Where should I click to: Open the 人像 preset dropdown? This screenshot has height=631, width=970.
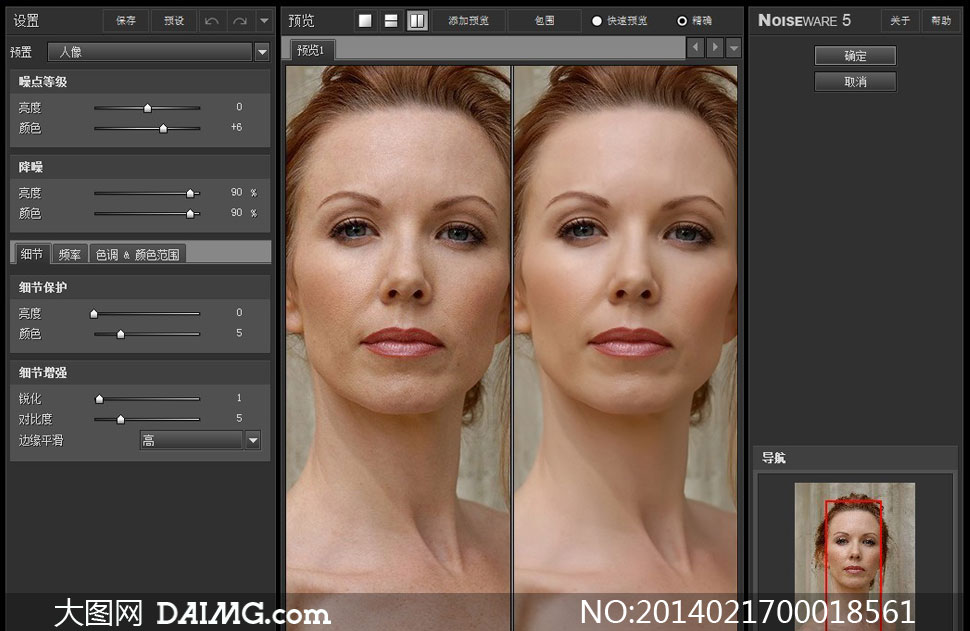[262, 52]
